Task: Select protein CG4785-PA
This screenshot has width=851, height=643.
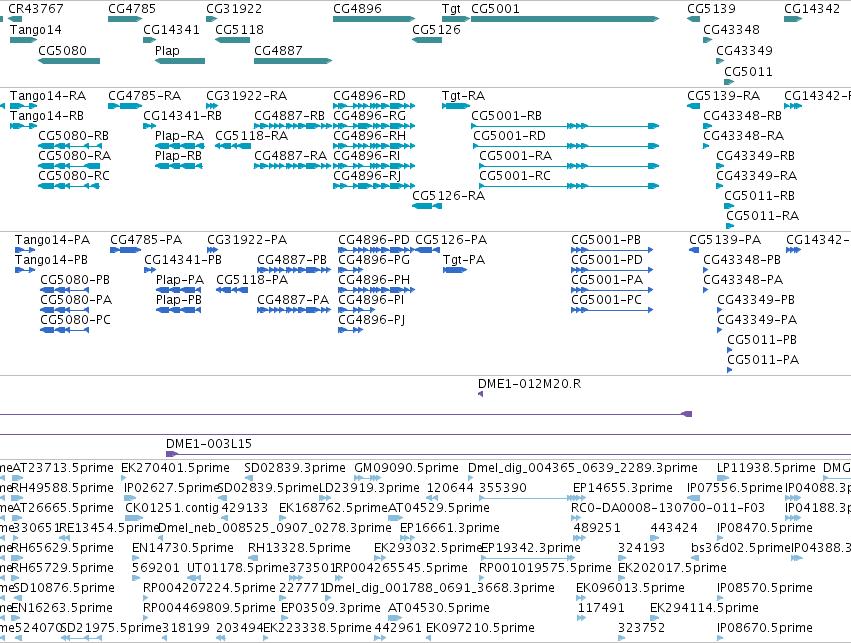Action: (125, 250)
